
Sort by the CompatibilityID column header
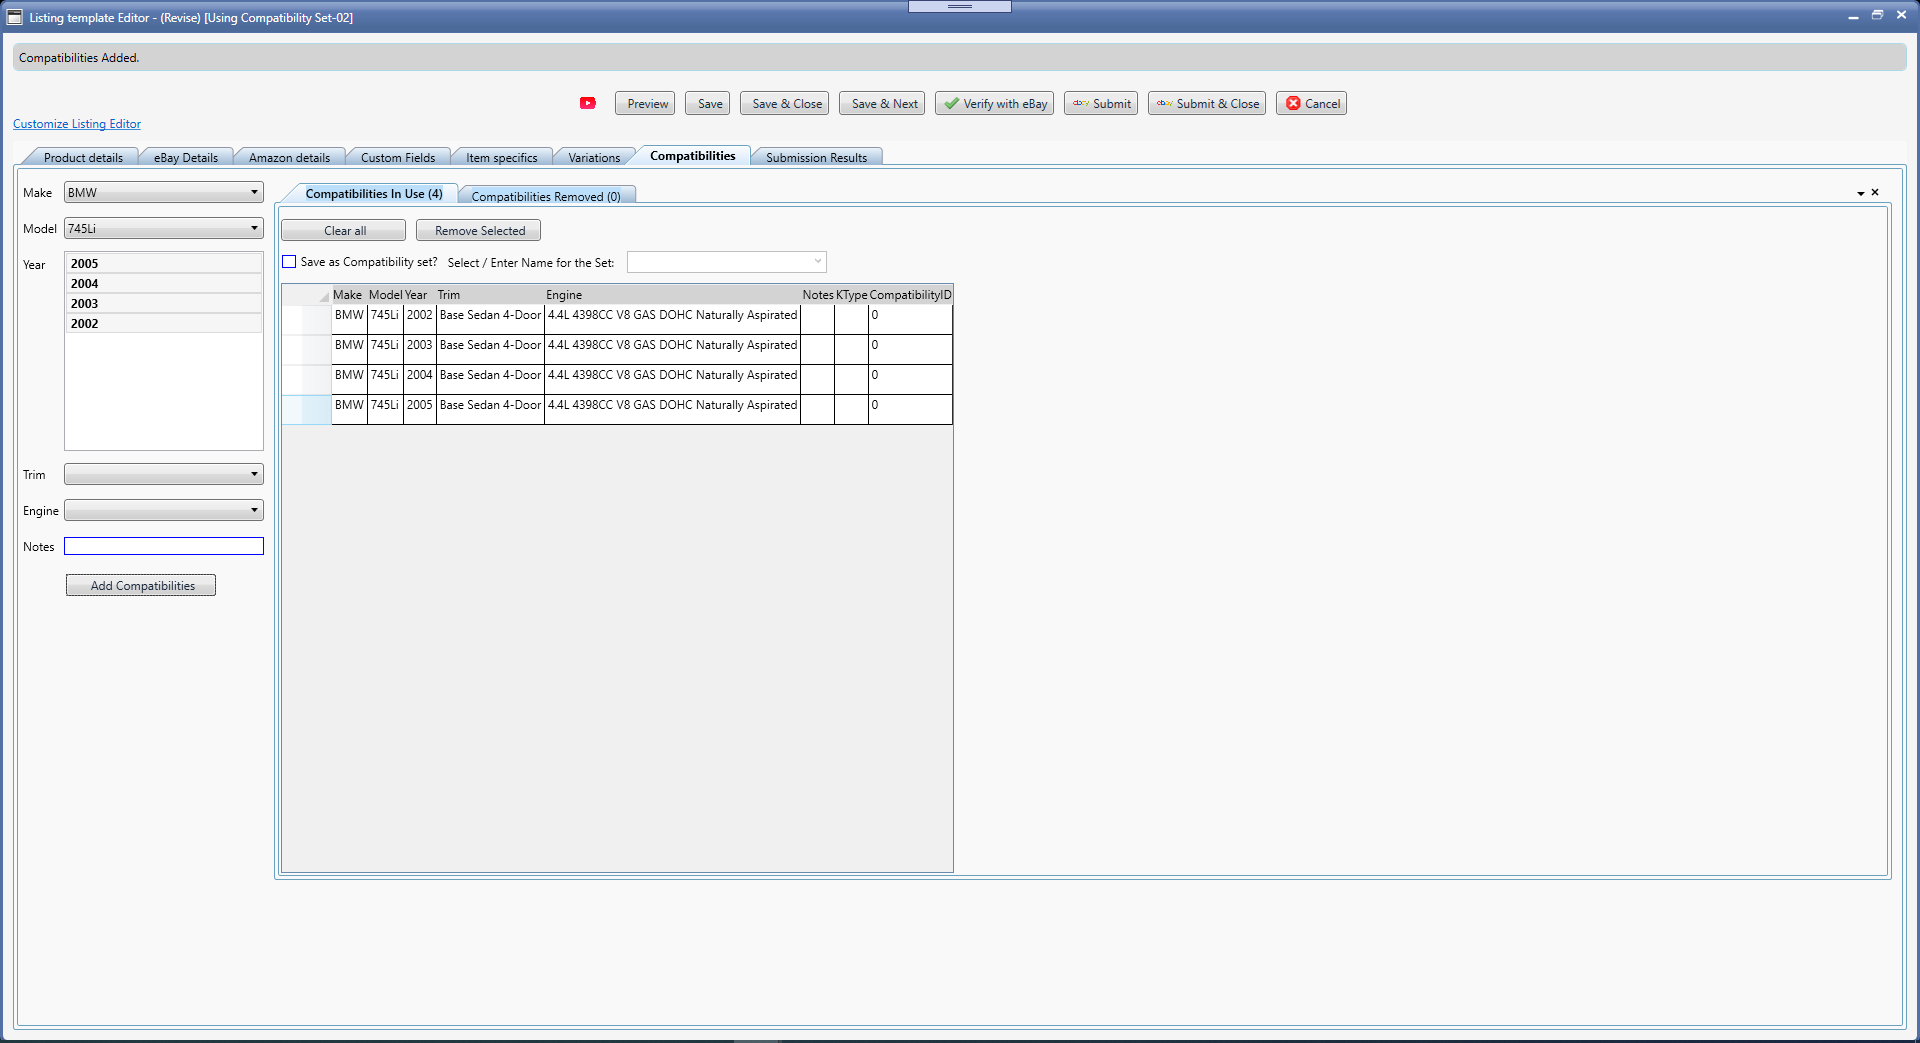tap(910, 294)
